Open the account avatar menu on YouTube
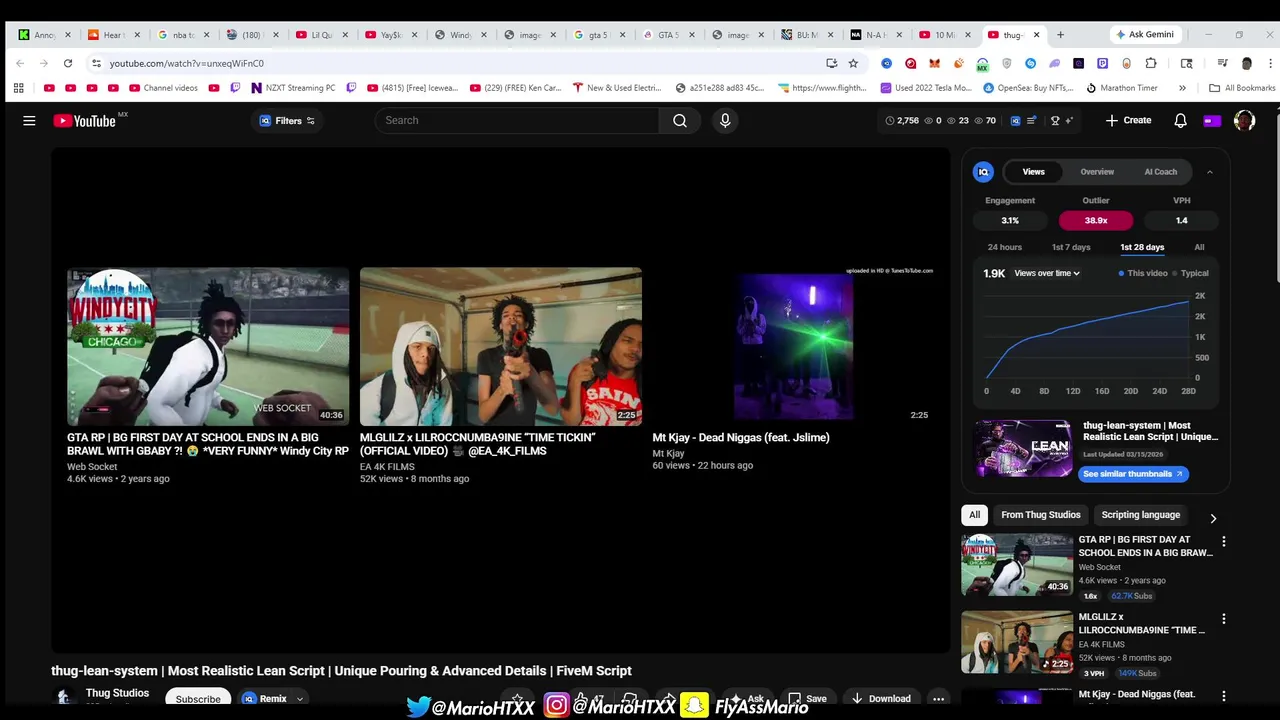This screenshot has width=1280, height=720. coord(1244,121)
